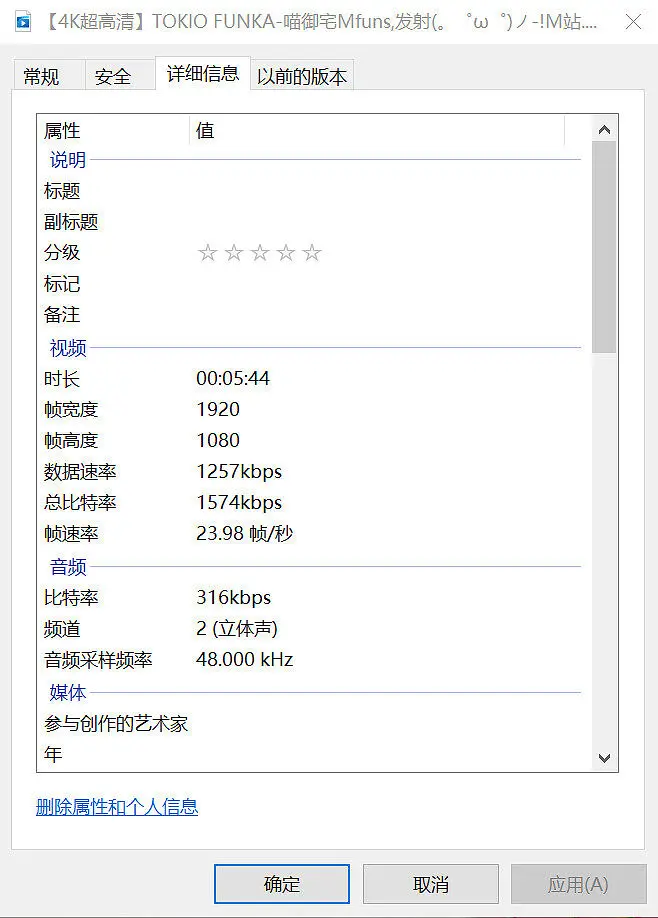658x918 pixels.
Task: Select the 音频采样频率 property label
Action: pos(98,660)
